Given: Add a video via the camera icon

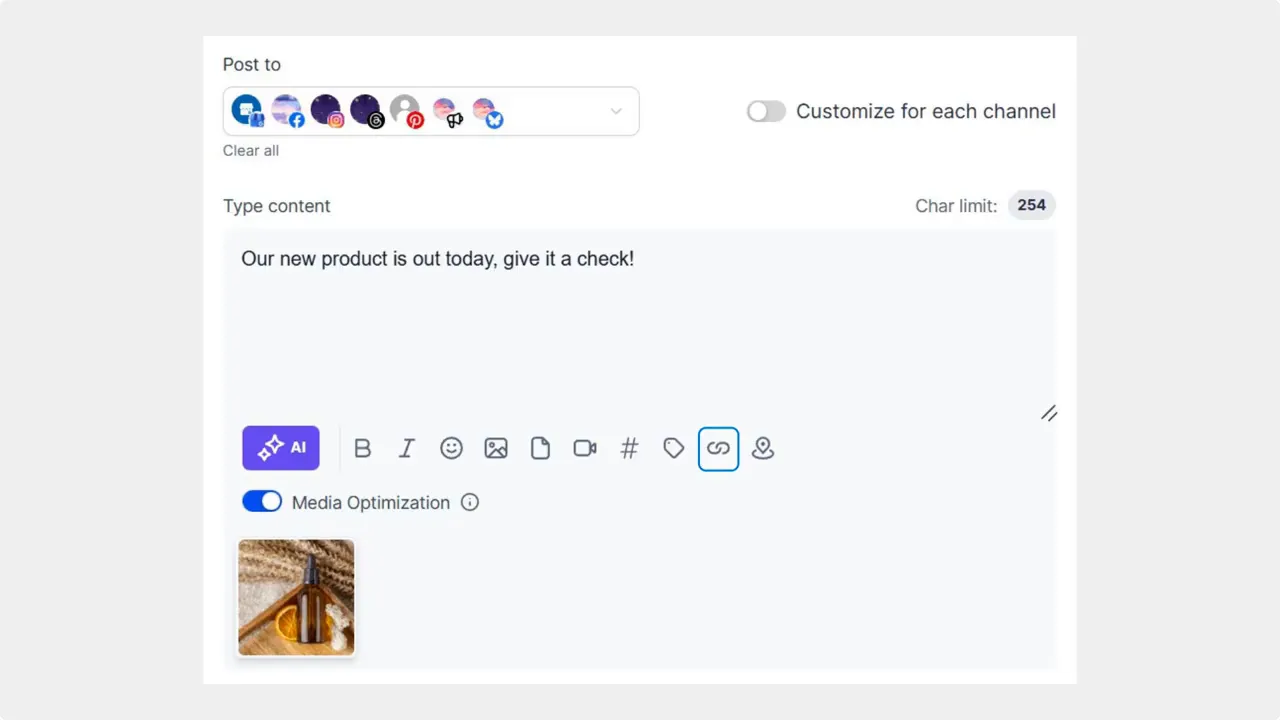Looking at the screenshot, I should coord(585,448).
